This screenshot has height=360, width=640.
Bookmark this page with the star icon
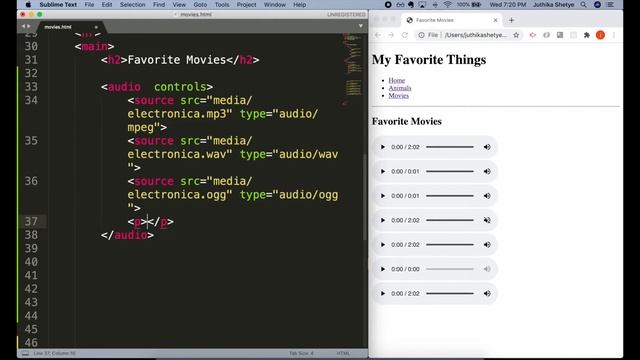point(516,35)
